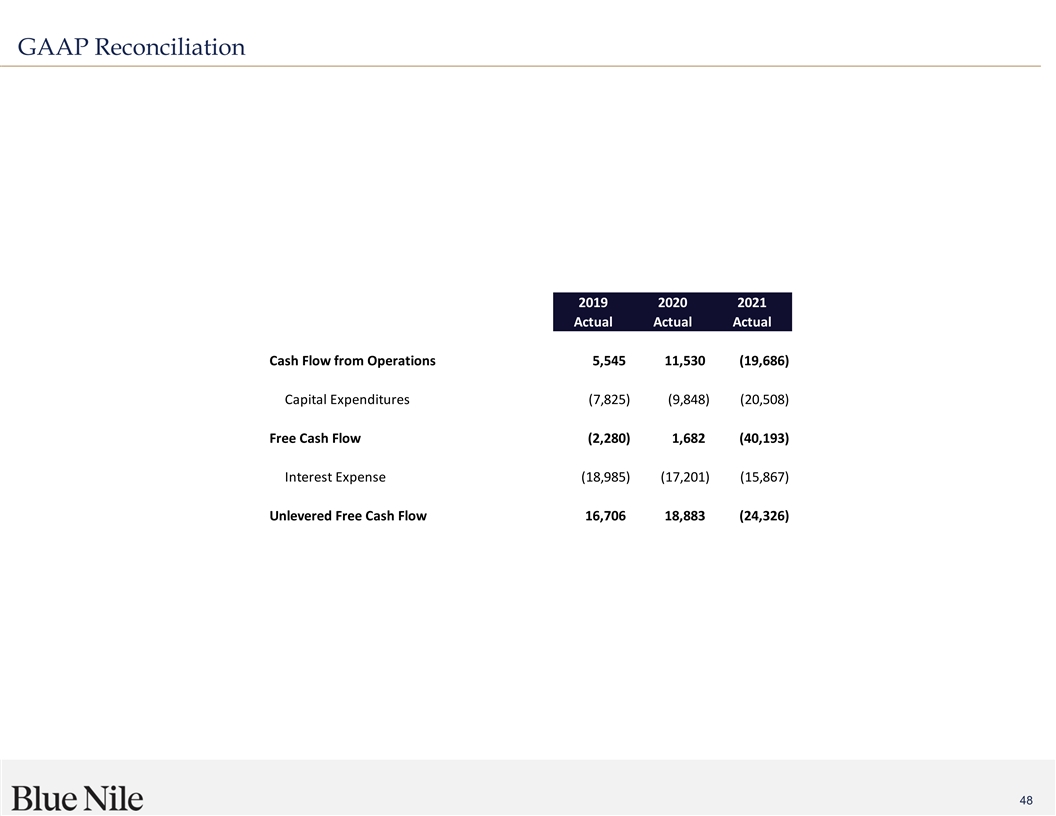The image size is (1056, 816).
Task: Select the 2019 Actual column header
Action: point(593,312)
